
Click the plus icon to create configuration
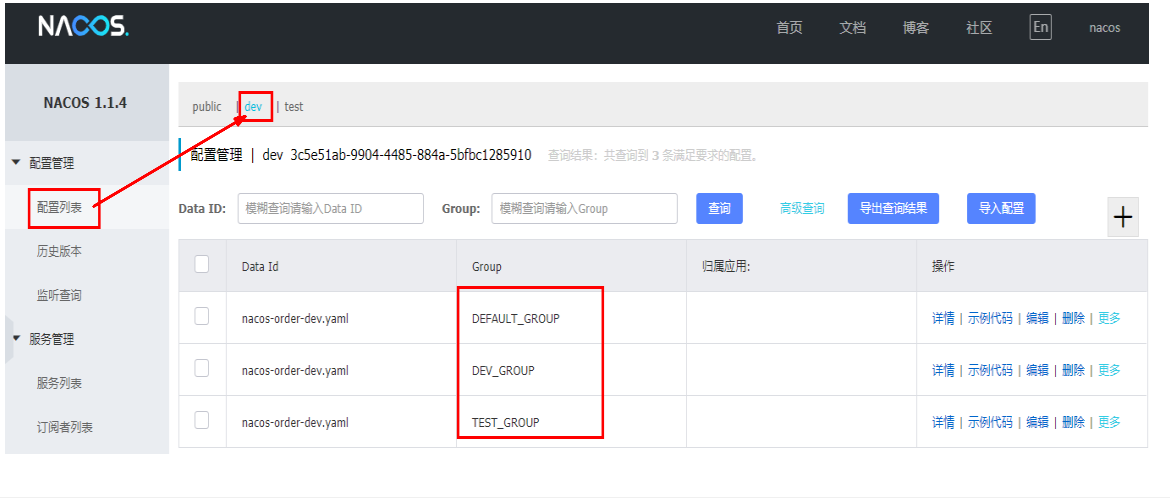(x=1123, y=217)
